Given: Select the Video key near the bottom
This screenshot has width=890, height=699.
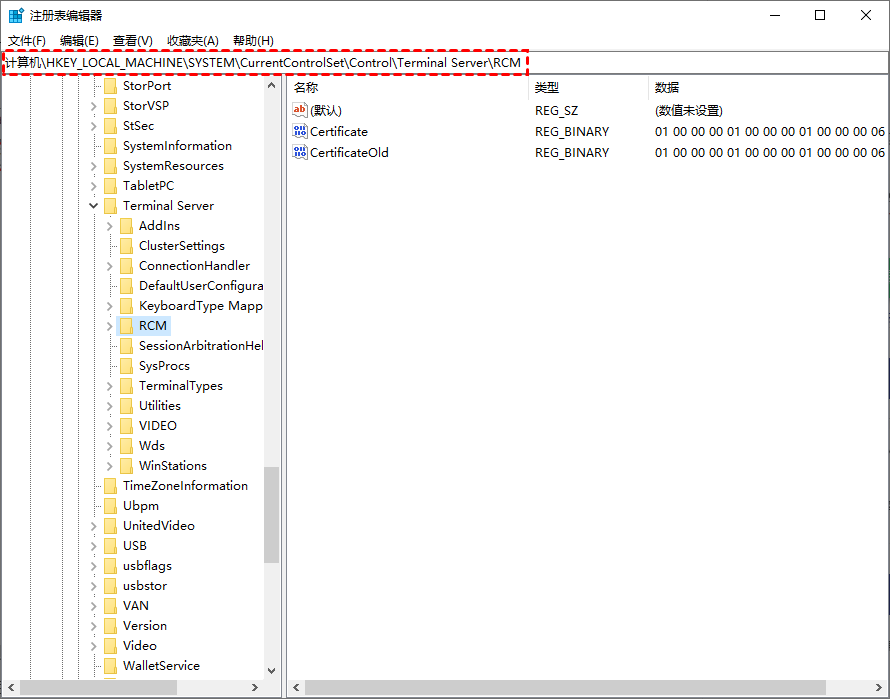Looking at the screenshot, I should coord(140,646).
